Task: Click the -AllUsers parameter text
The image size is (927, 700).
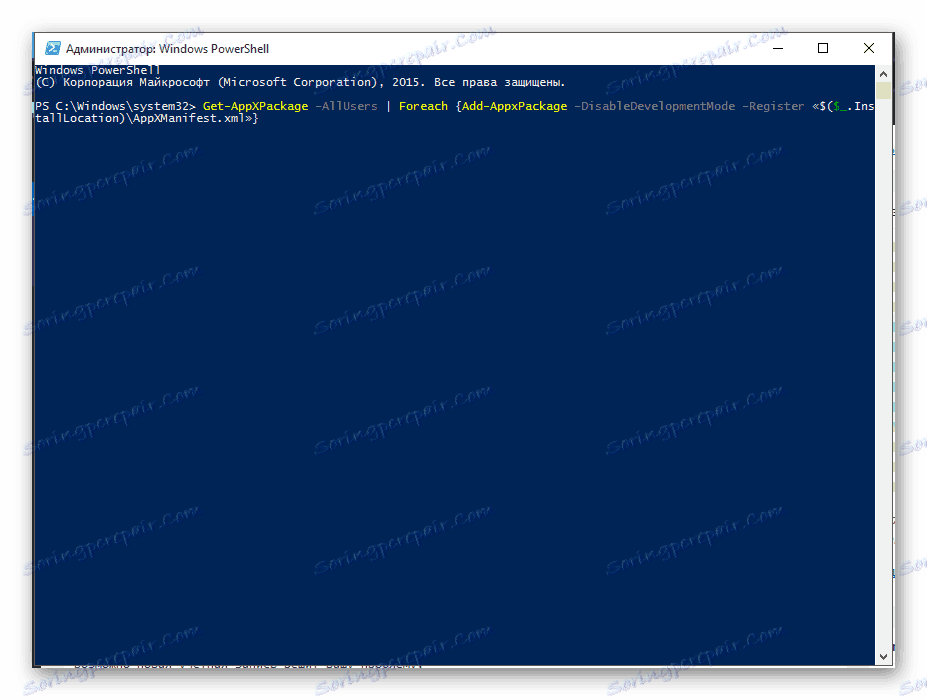Action: coord(346,106)
